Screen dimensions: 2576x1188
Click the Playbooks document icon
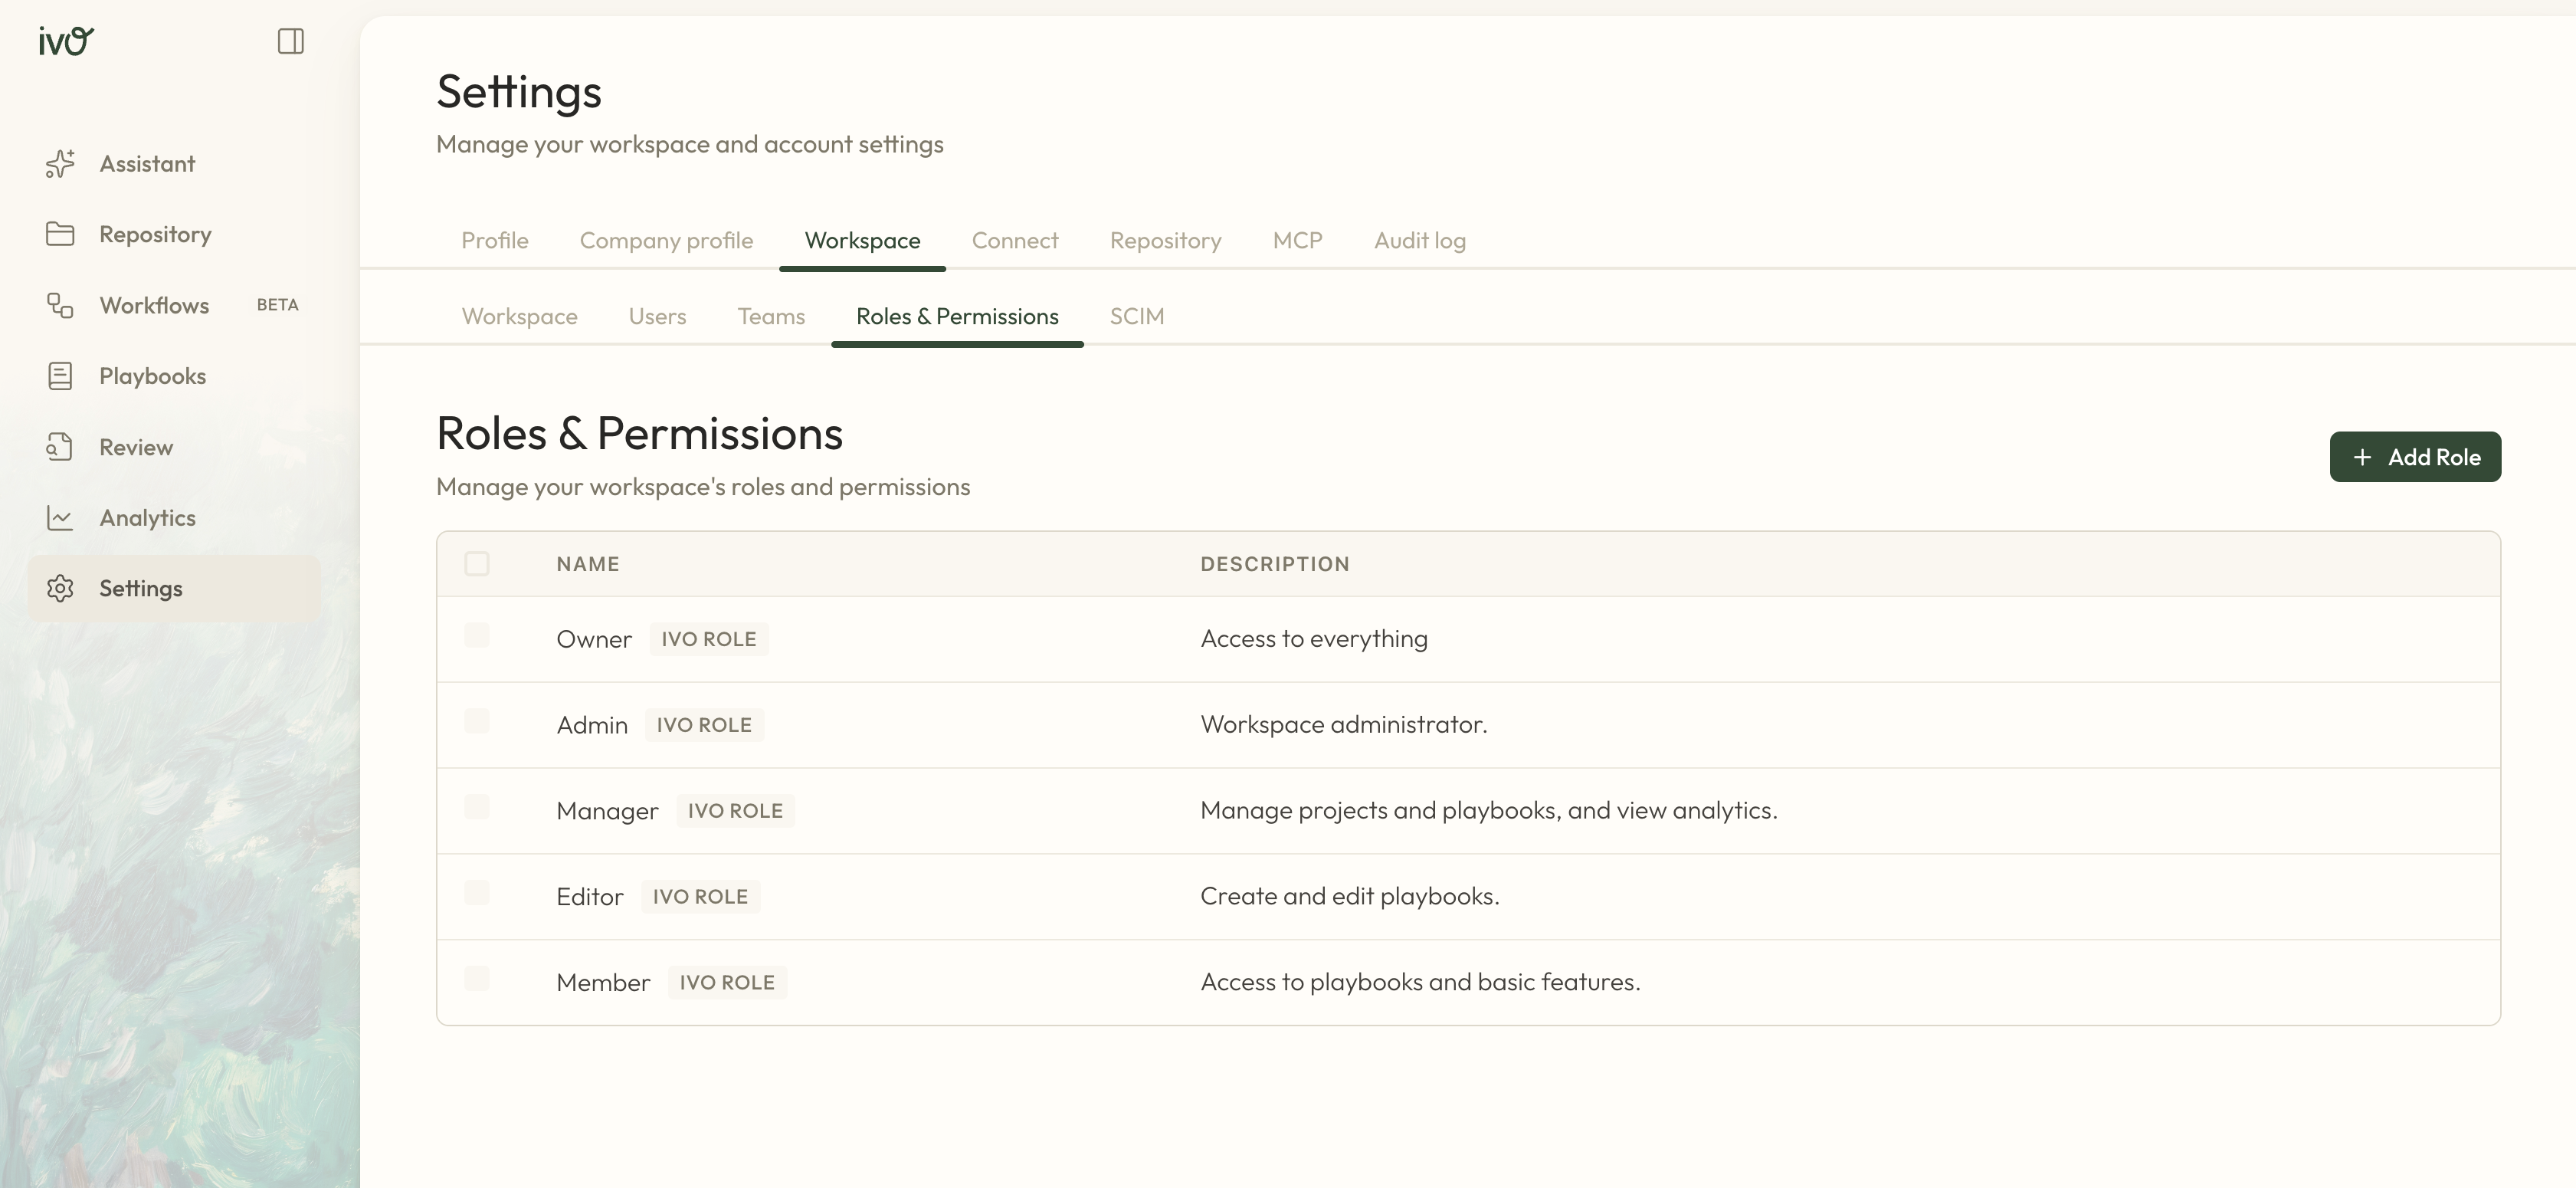click(x=60, y=376)
